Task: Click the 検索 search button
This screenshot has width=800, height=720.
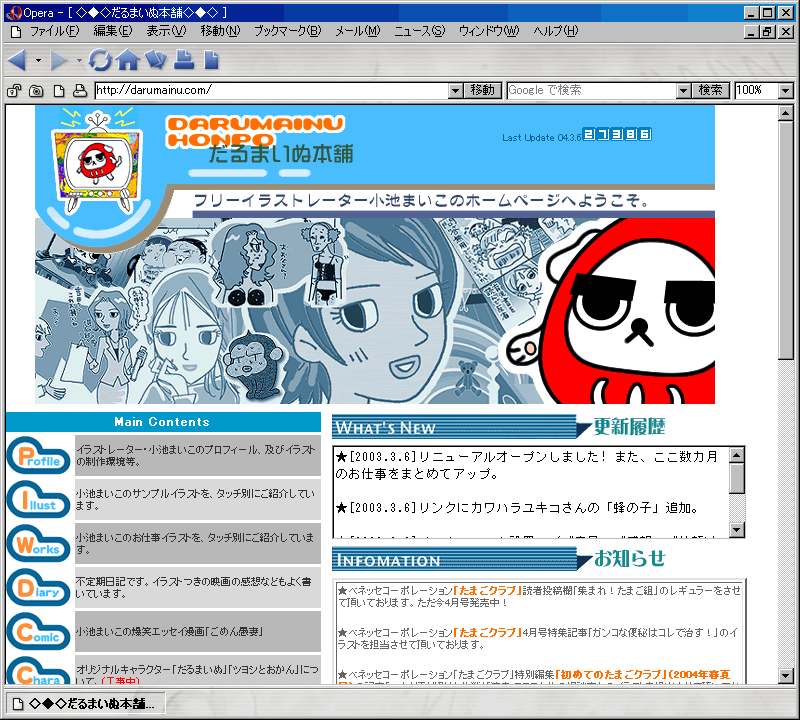Action: coord(711,91)
